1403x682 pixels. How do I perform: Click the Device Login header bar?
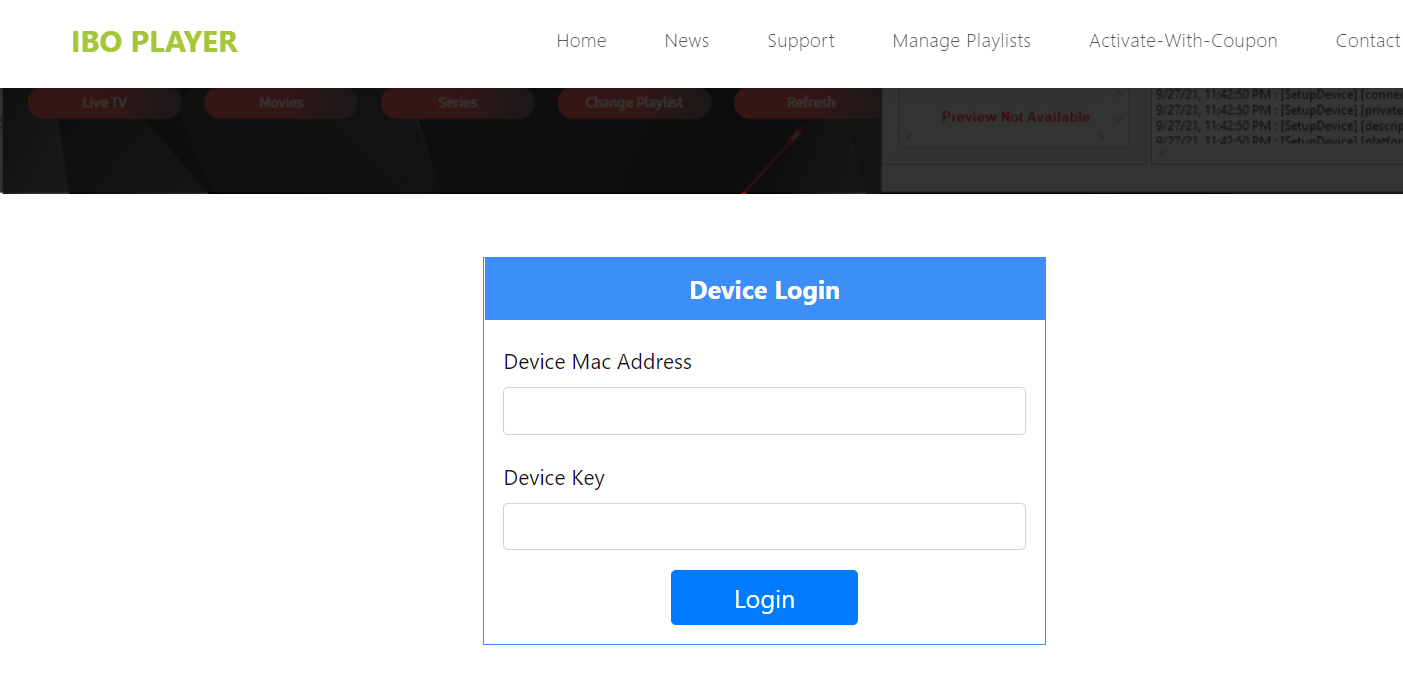coord(764,290)
